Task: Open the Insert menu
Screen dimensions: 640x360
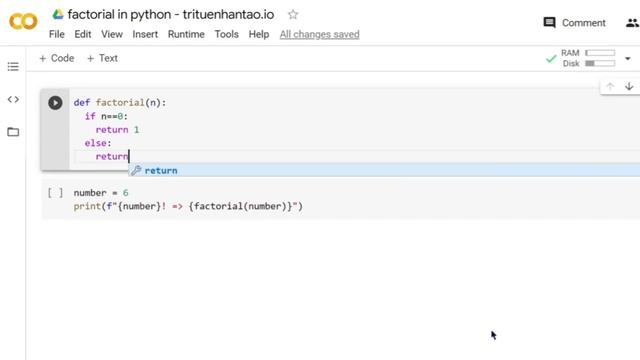Action: point(145,34)
